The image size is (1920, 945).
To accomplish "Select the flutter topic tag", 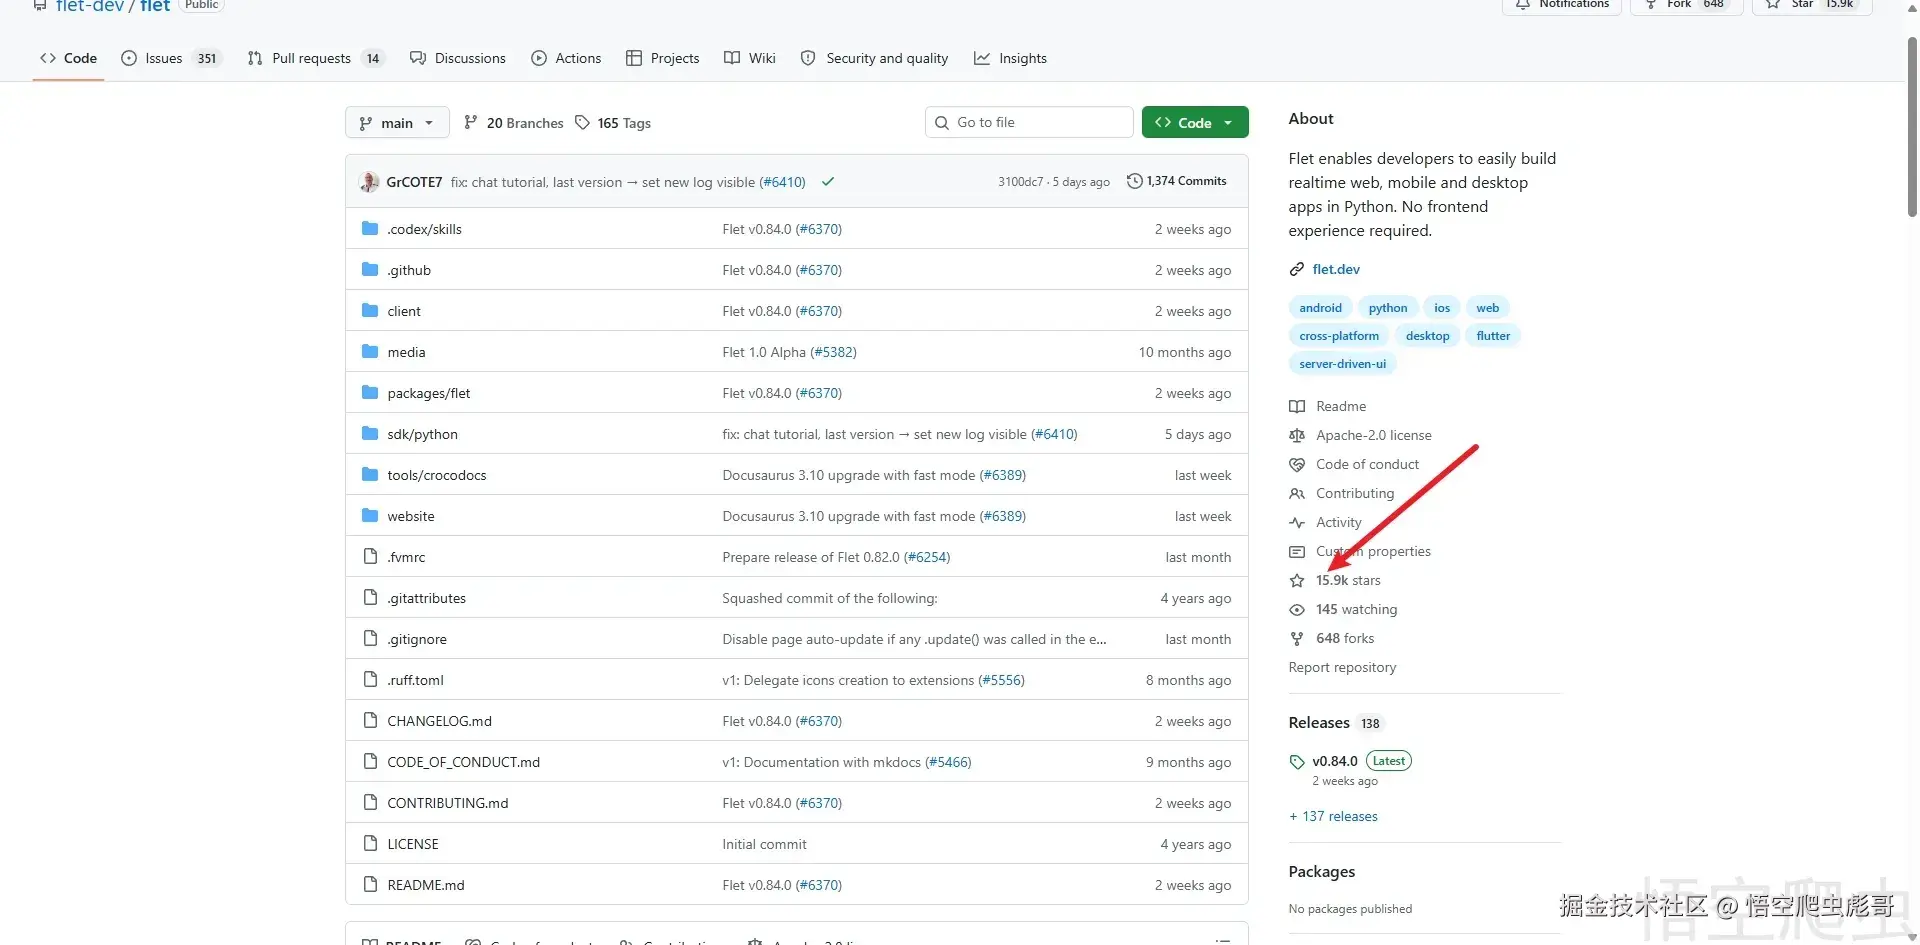I will pos(1493,336).
